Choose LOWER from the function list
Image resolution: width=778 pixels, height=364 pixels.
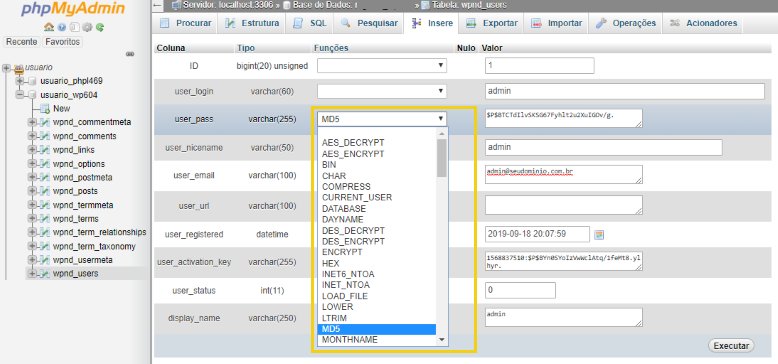click(x=376, y=307)
